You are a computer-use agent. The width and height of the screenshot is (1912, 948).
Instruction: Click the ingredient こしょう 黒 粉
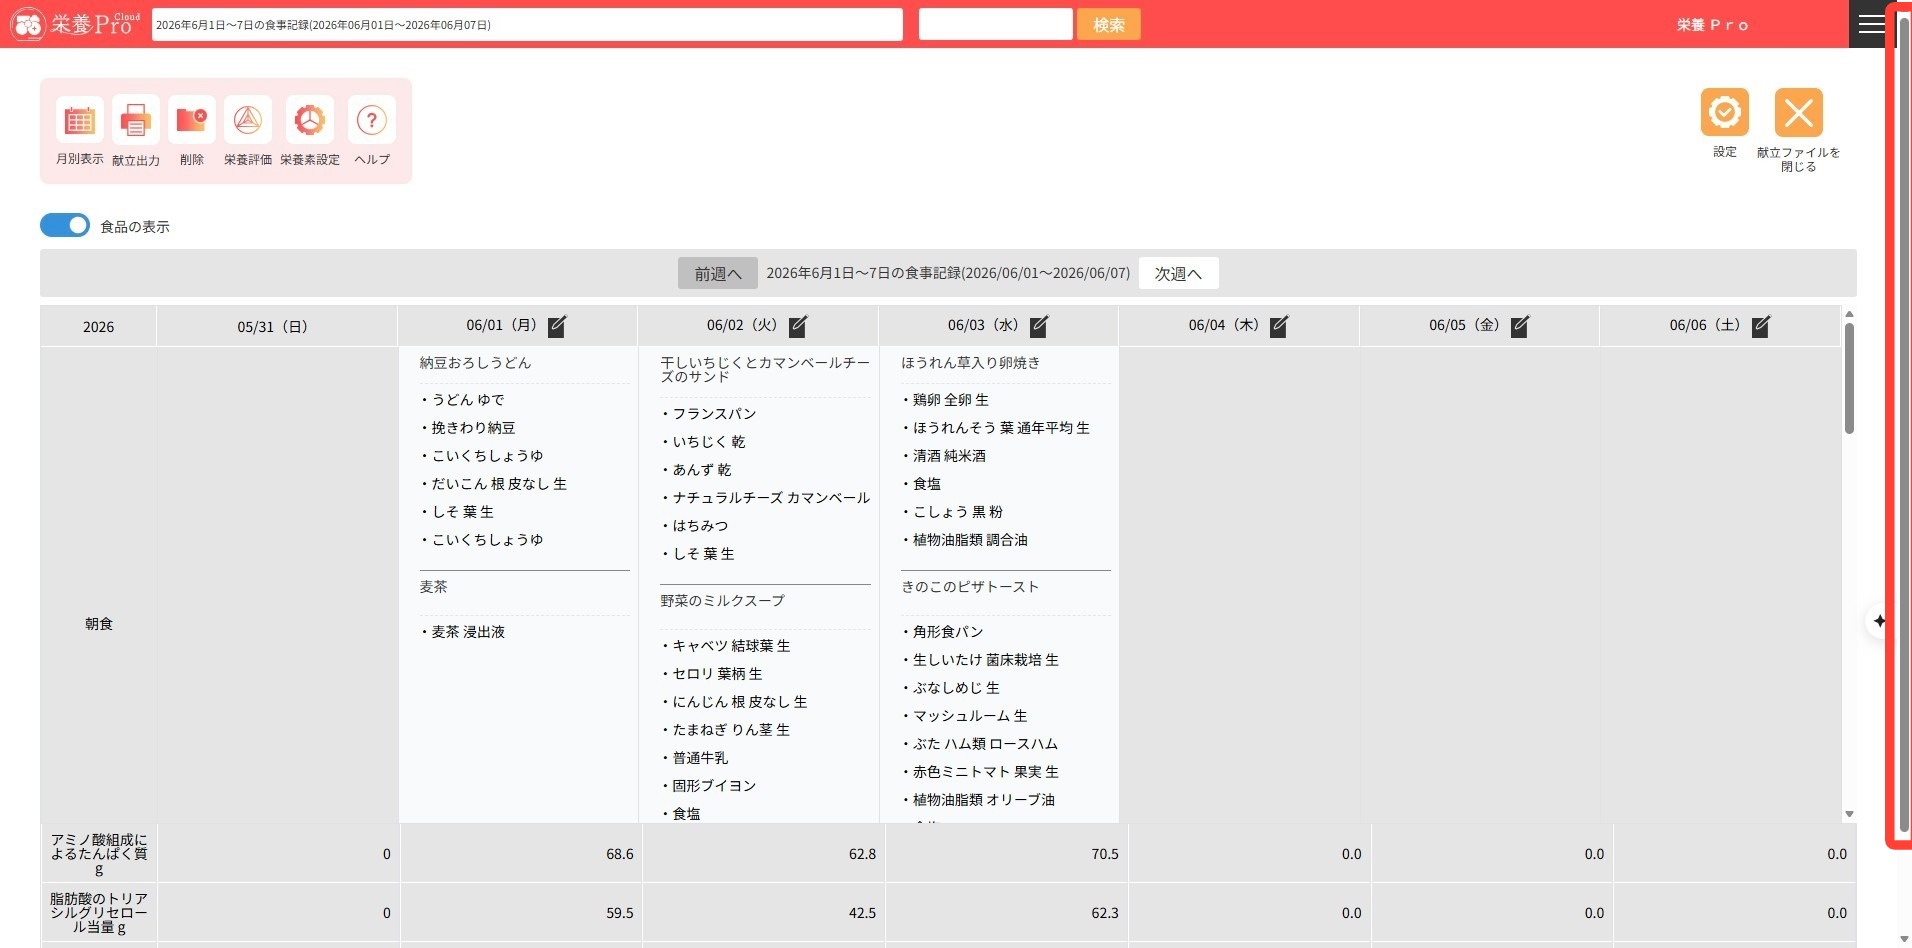957,512
